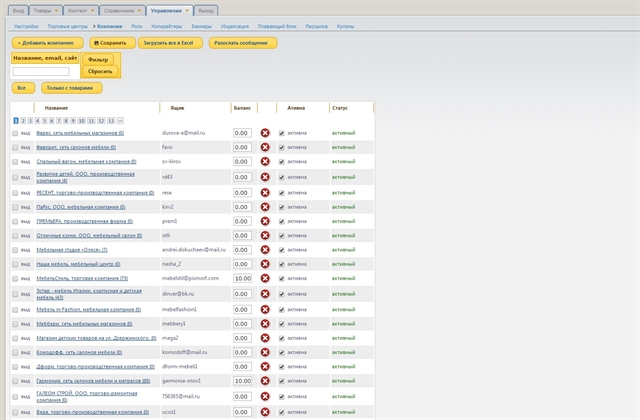Click delete icon in Гармония row
640x420 pixels.
coord(265,381)
